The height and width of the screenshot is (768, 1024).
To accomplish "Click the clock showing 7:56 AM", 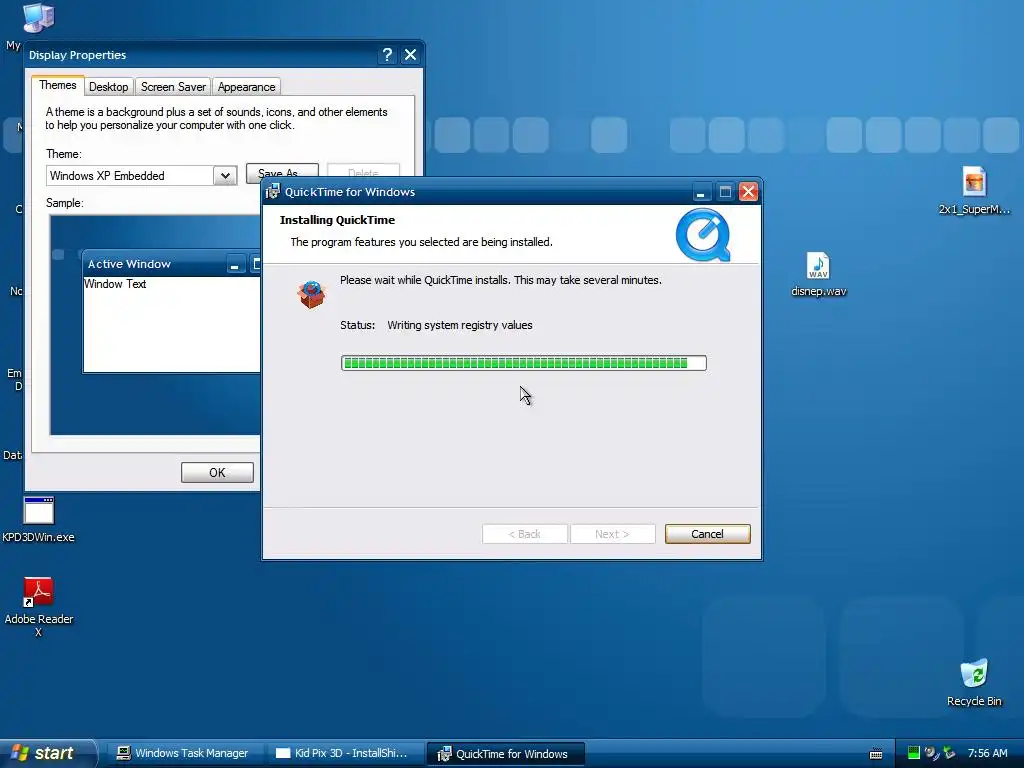I will click(987, 753).
